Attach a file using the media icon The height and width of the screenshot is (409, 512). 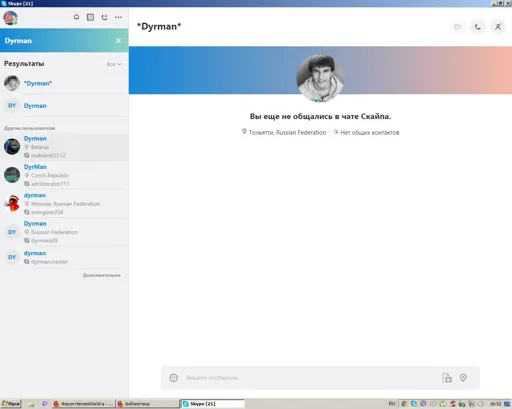point(447,378)
